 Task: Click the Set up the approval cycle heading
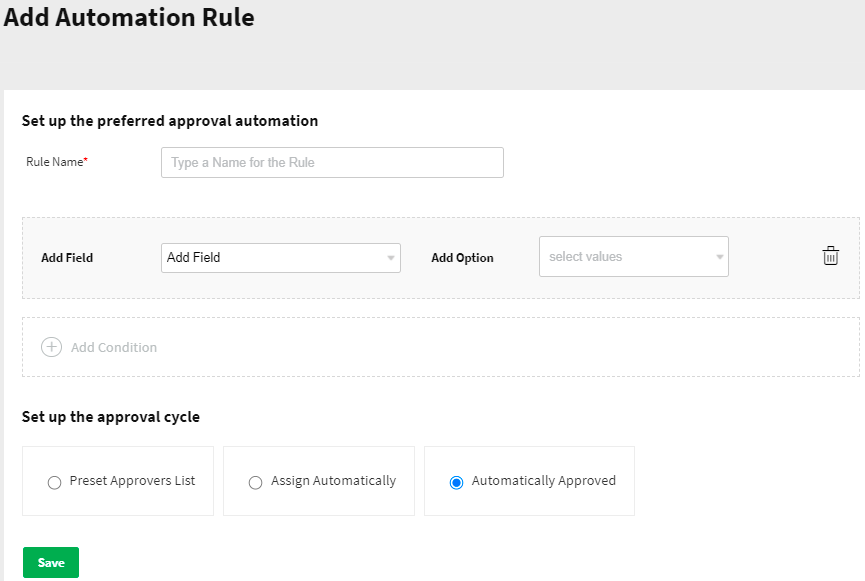click(111, 417)
